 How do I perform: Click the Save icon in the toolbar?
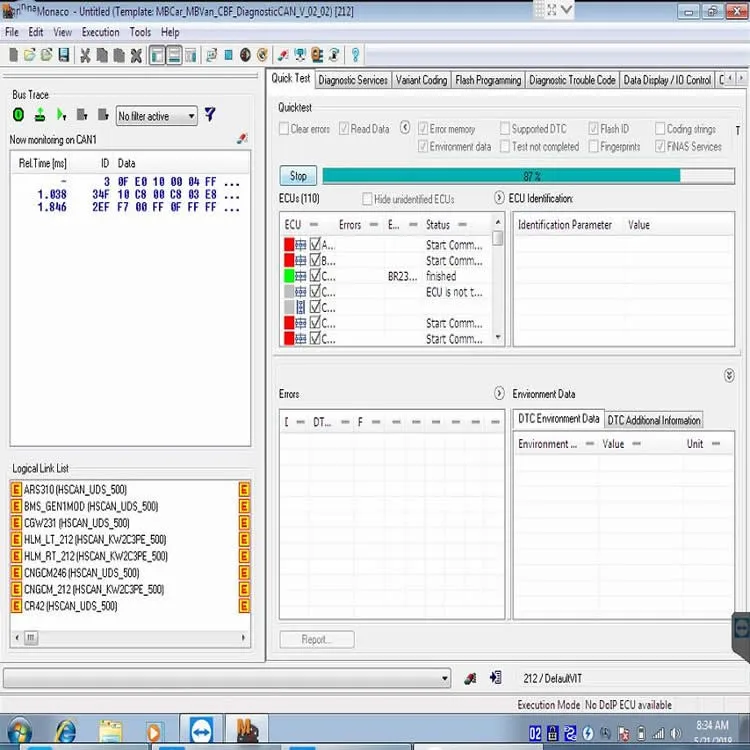(64, 55)
